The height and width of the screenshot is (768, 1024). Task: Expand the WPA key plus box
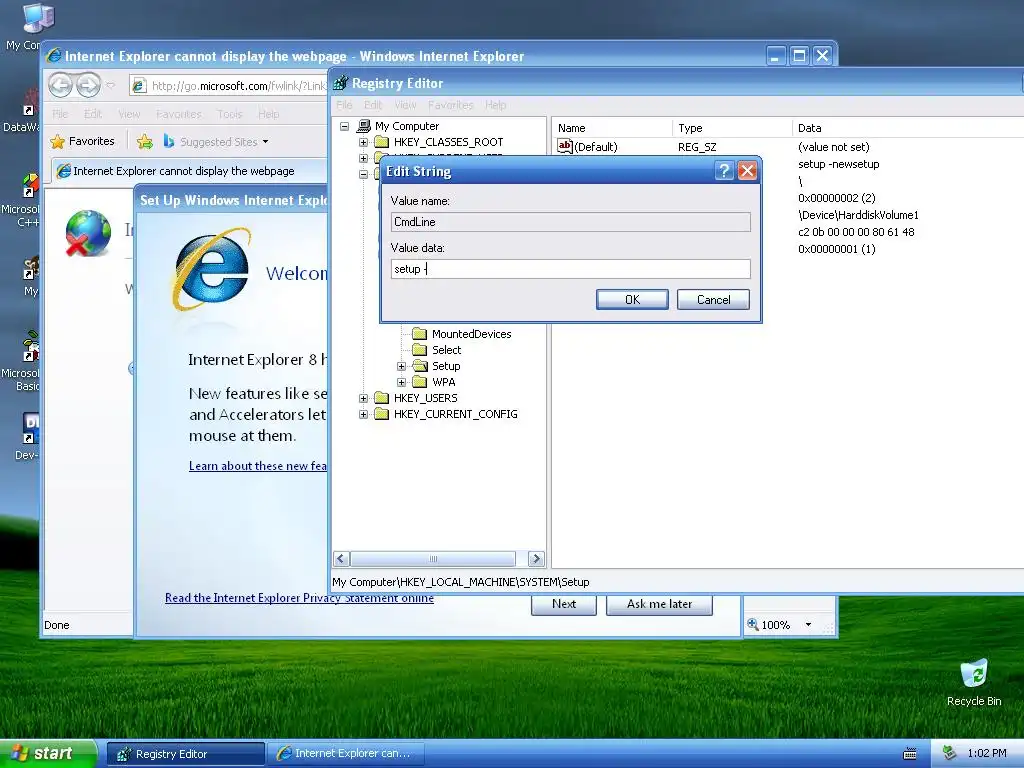(x=402, y=382)
